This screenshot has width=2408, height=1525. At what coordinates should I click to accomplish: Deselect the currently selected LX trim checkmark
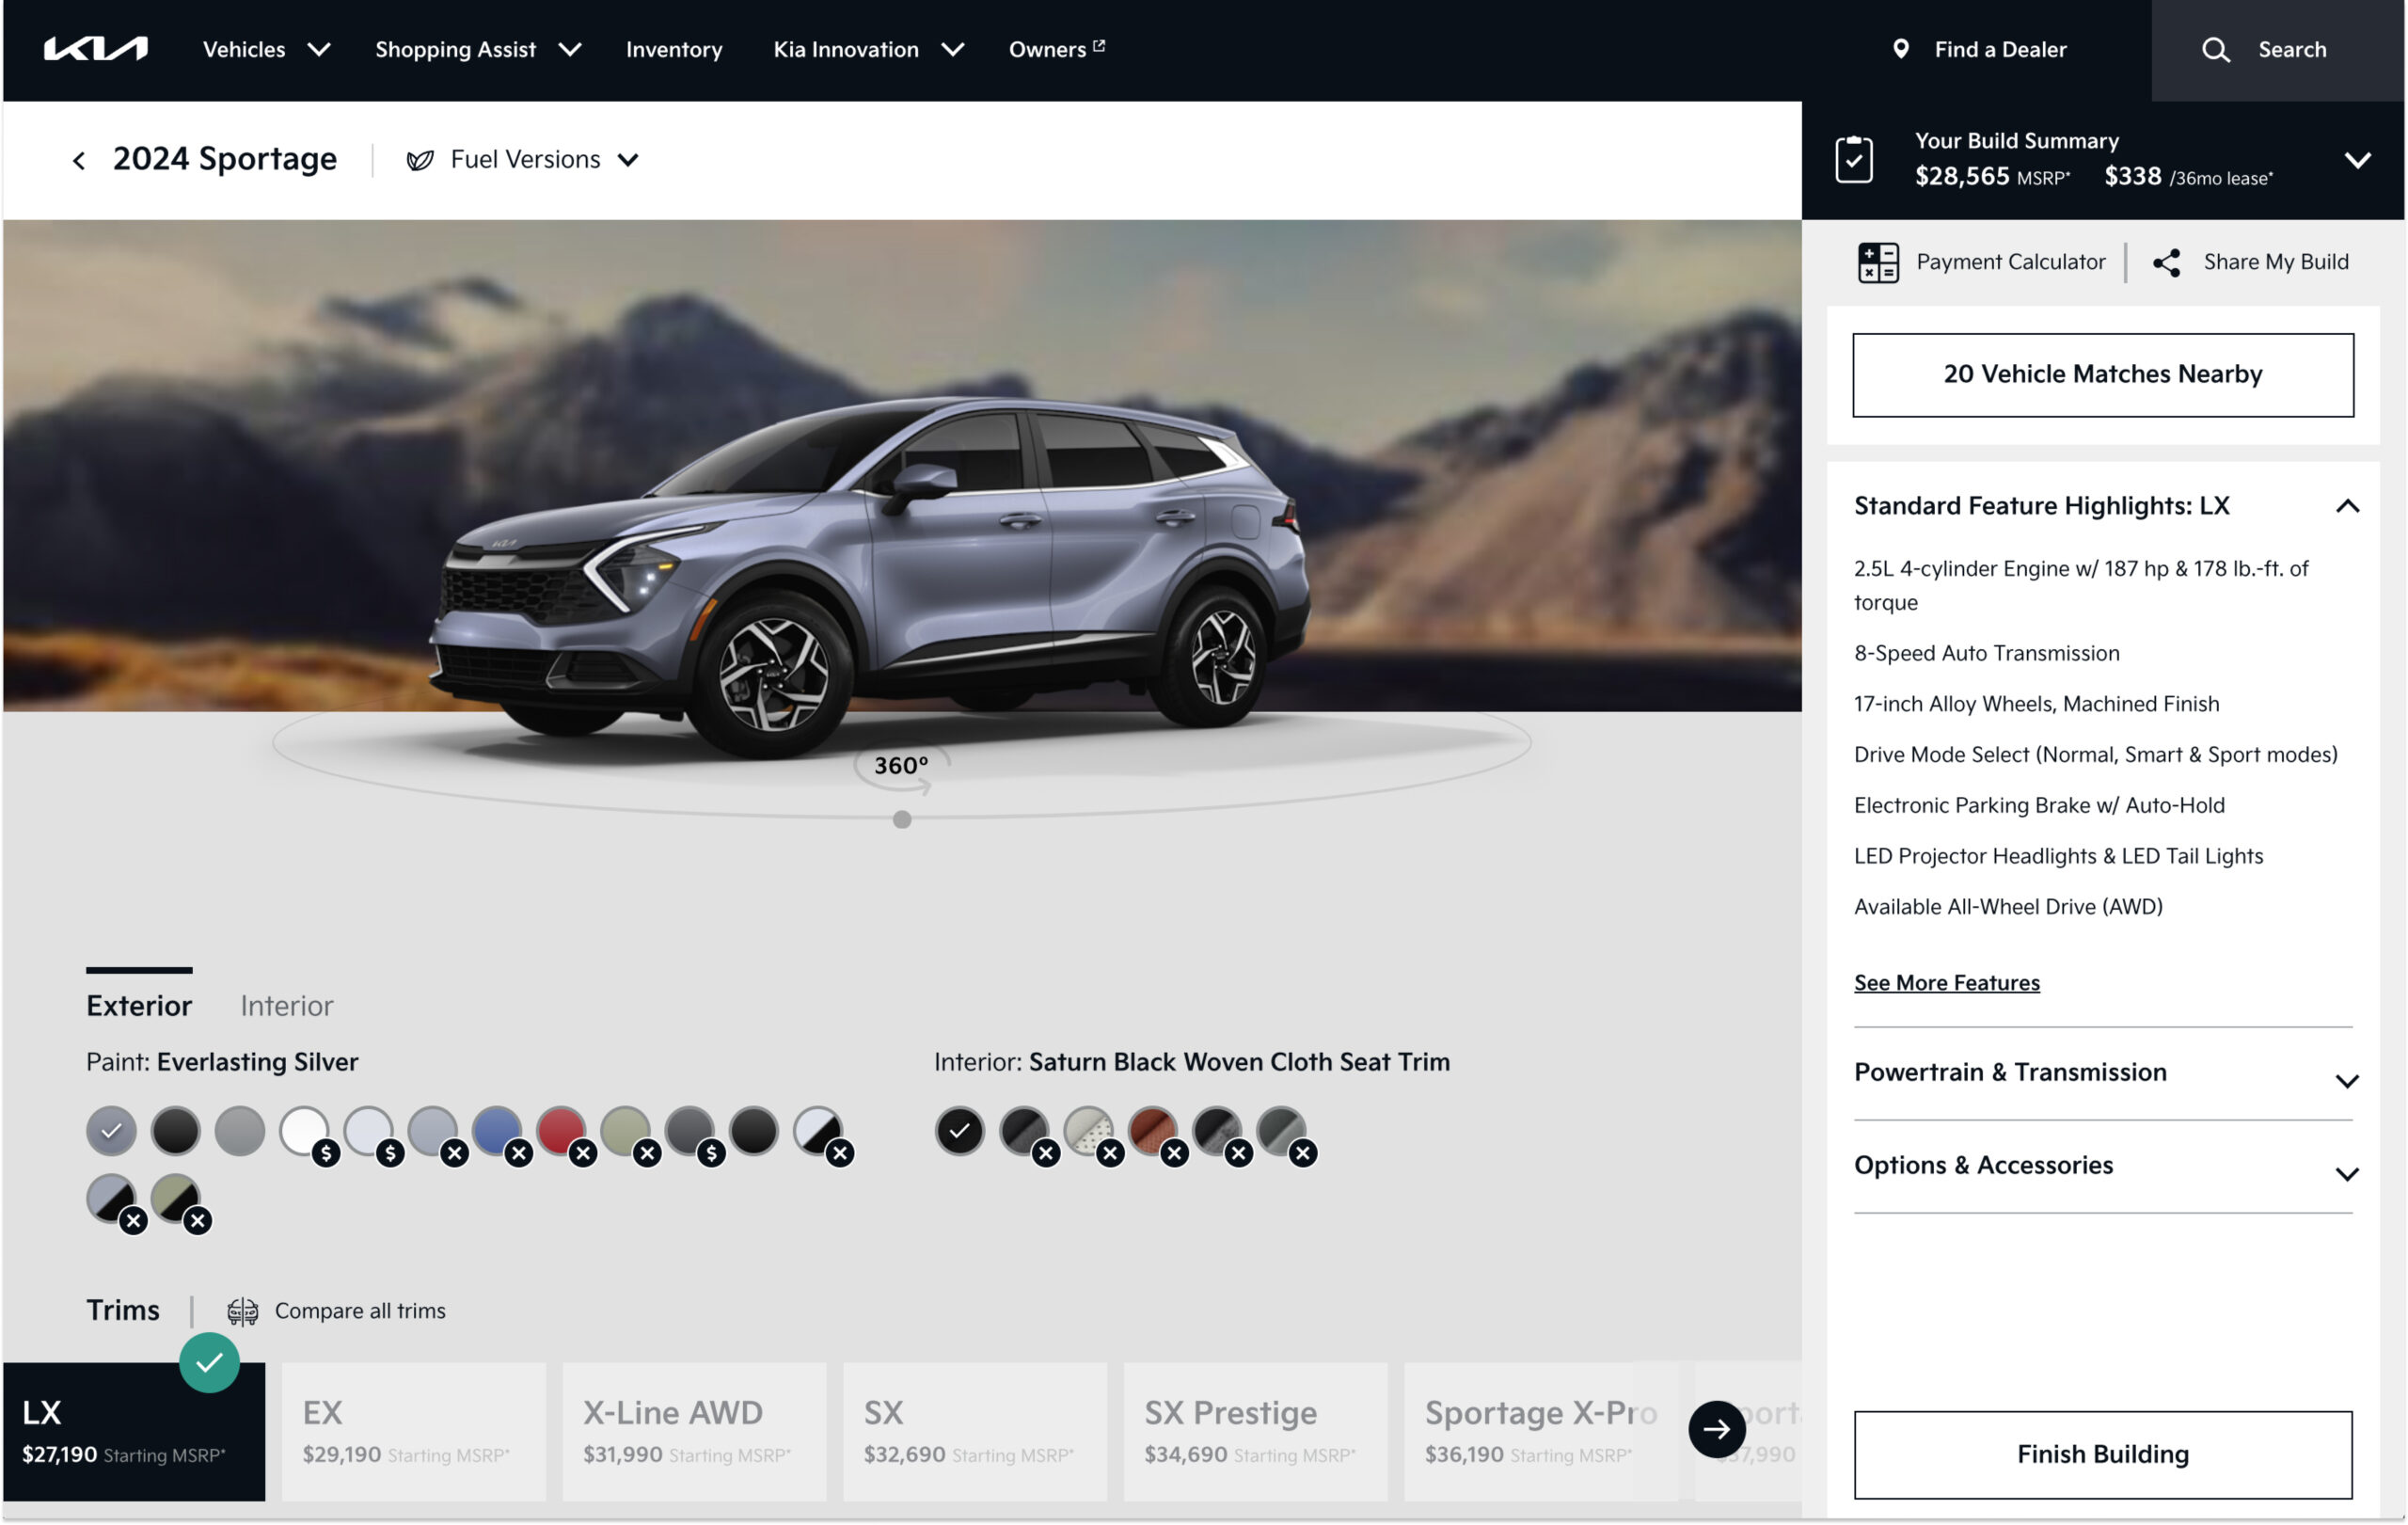tap(210, 1360)
